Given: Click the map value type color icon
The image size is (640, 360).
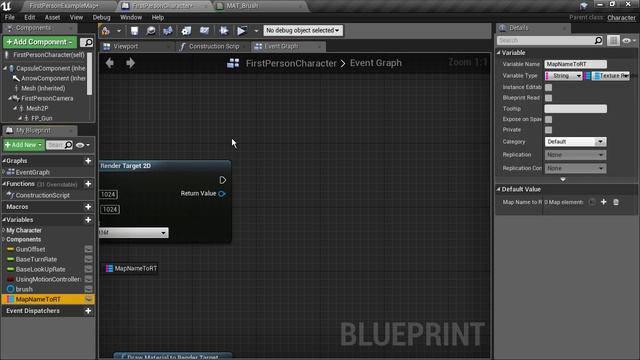Looking at the screenshot, I should click(x=597, y=76).
